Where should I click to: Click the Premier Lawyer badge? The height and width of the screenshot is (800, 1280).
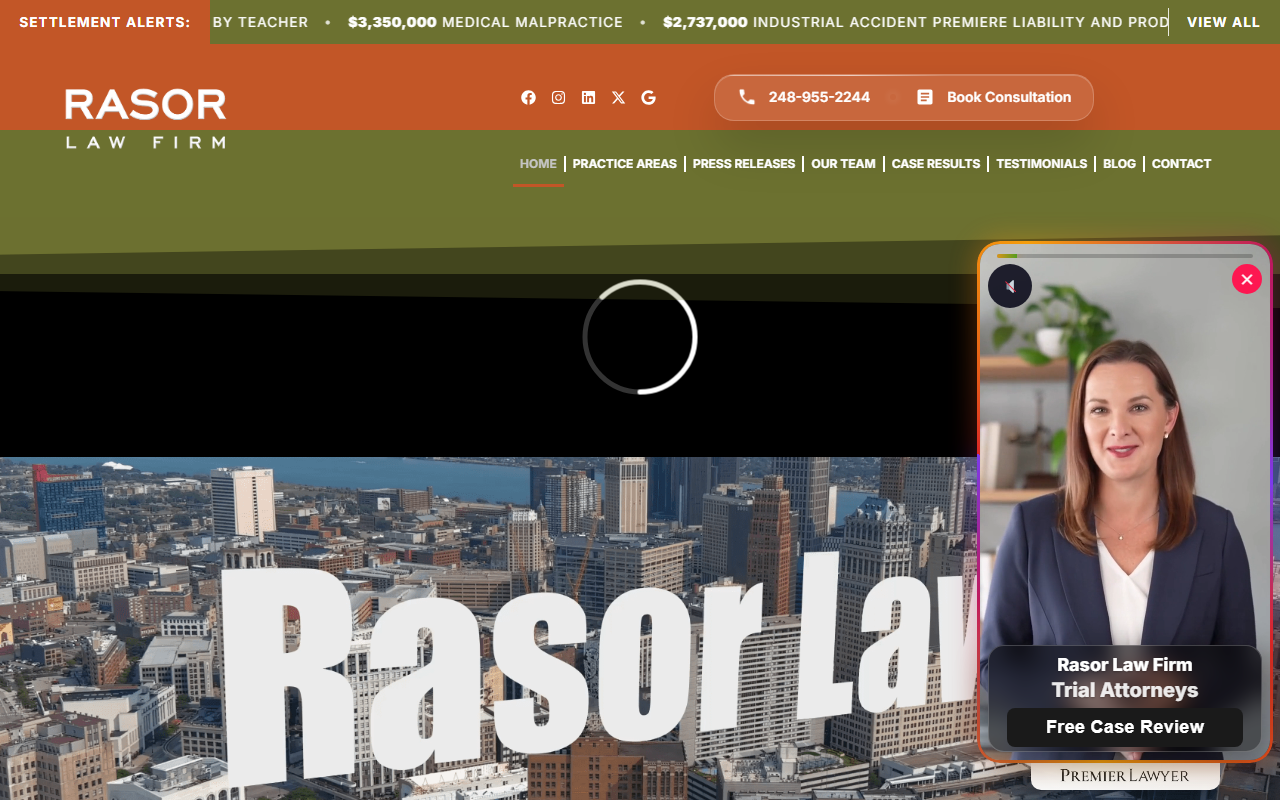[x=1125, y=776]
